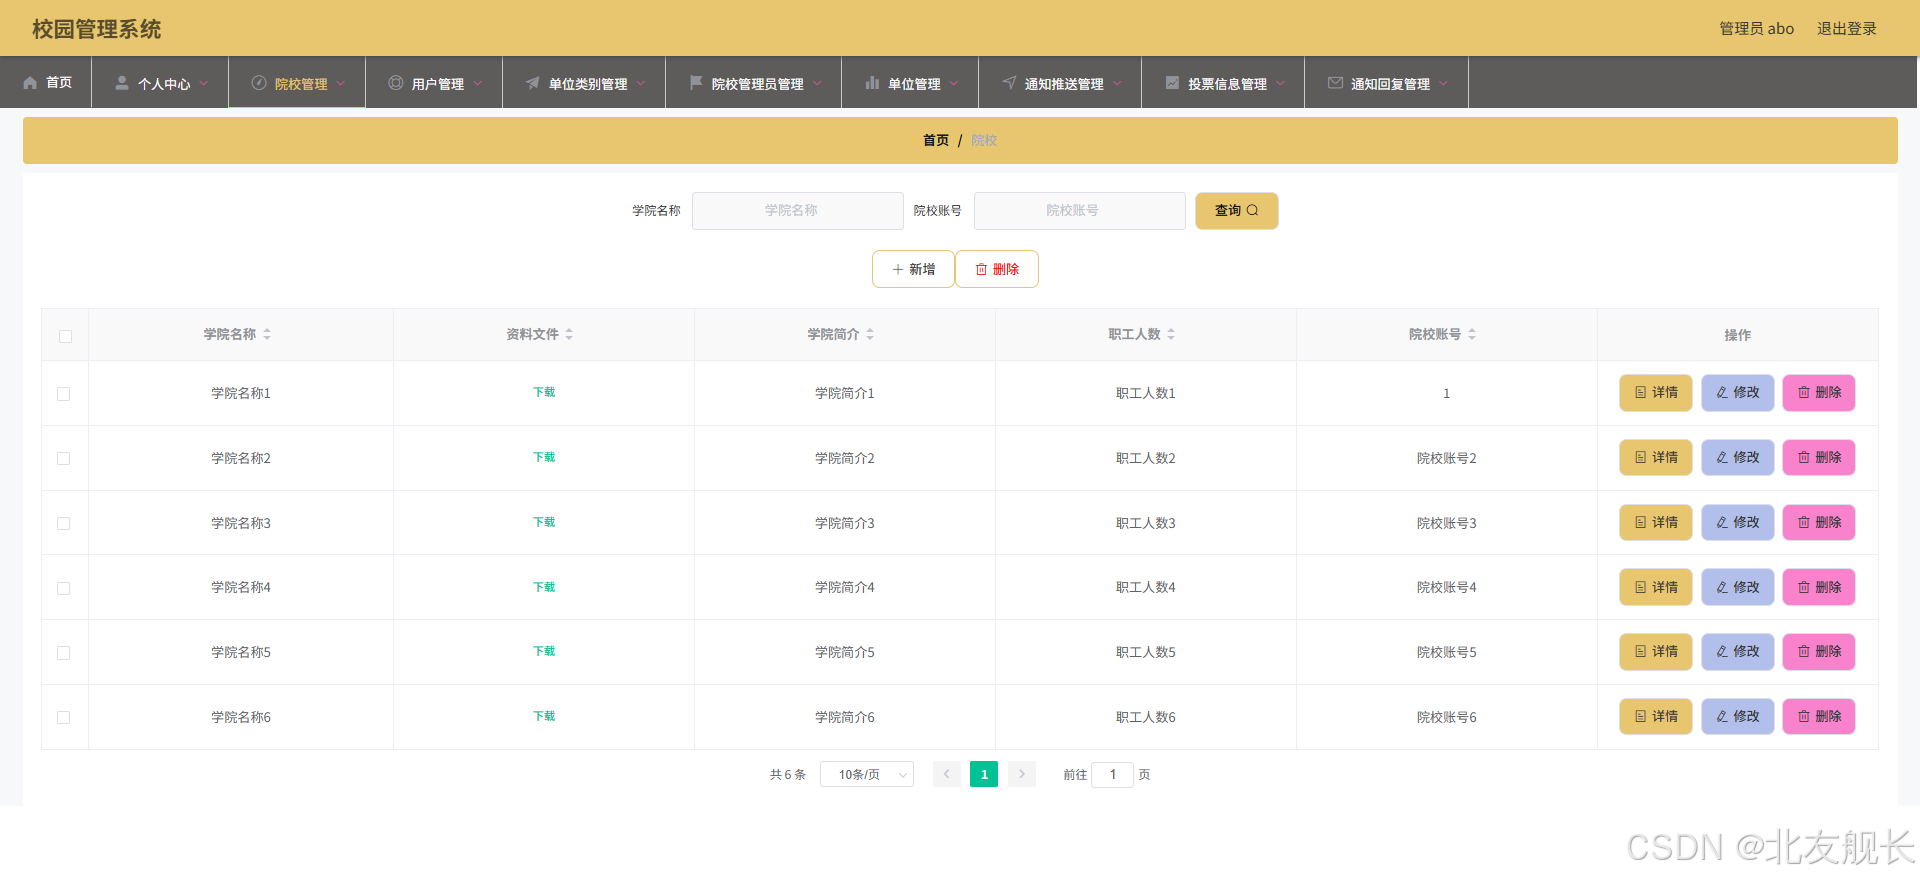Click the sort arrows on 学院简介 column

click(870, 334)
